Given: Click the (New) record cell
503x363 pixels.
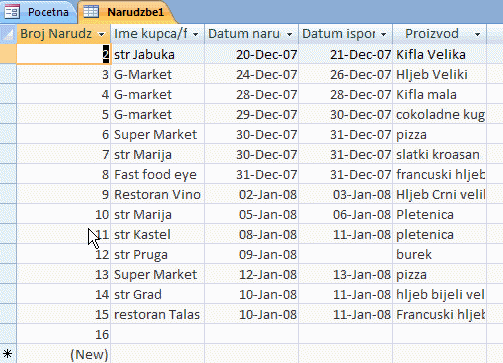Looking at the screenshot, I should pos(64,354).
